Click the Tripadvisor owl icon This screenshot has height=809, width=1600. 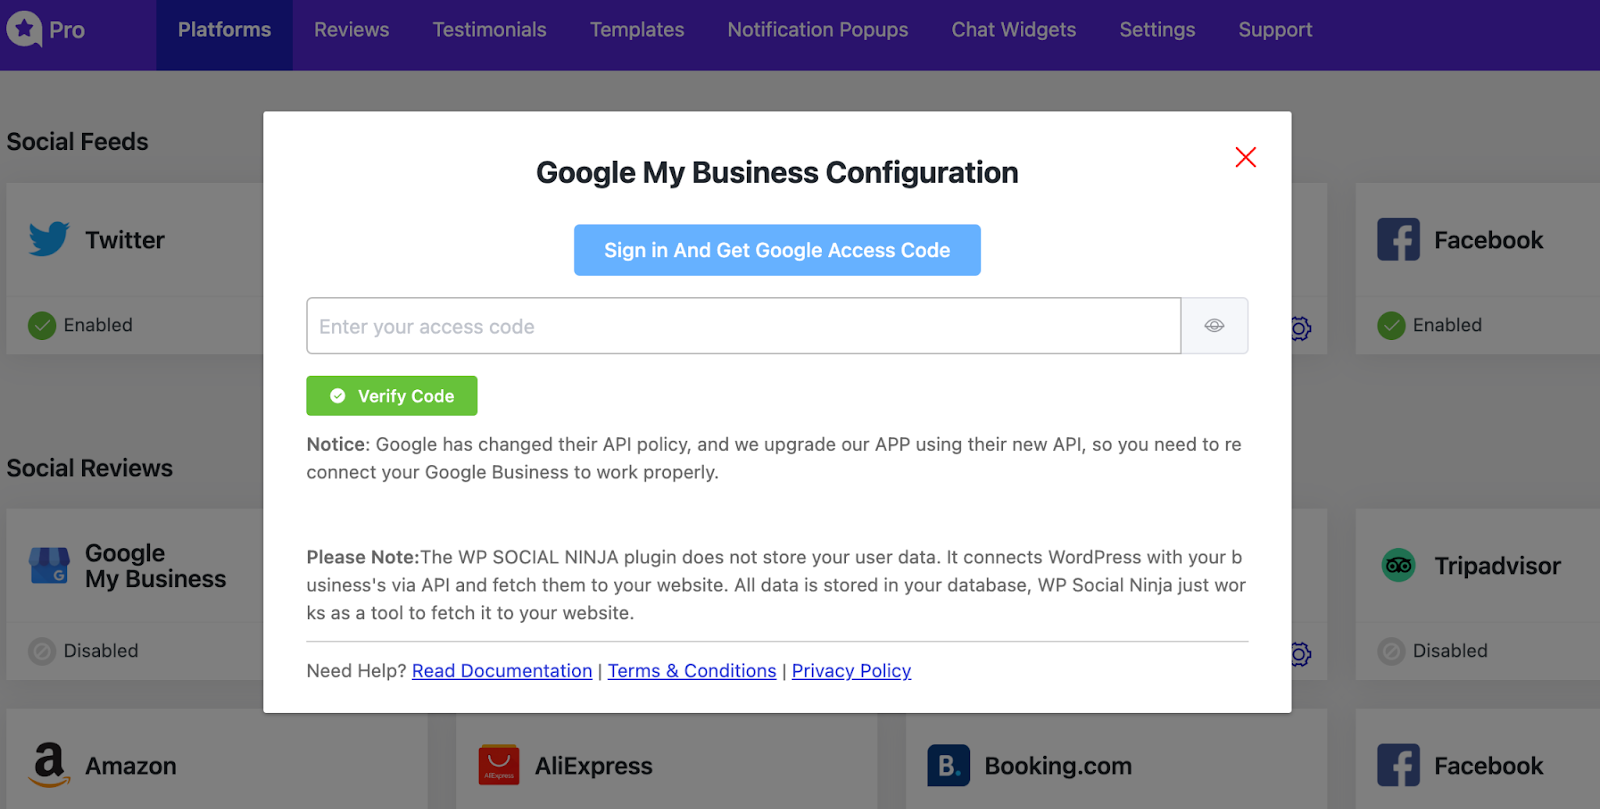(x=1398, y=566)
